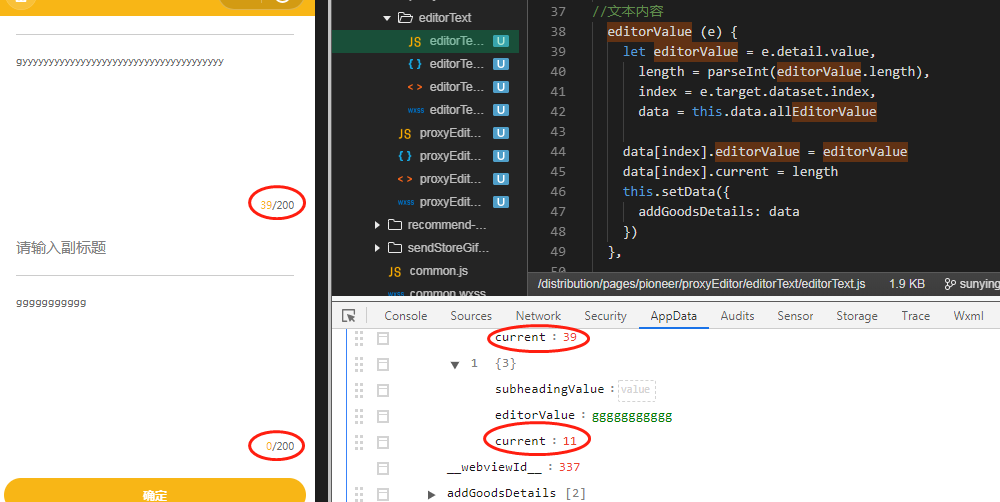Tap the yellow 确定 button

coord(155,491)
